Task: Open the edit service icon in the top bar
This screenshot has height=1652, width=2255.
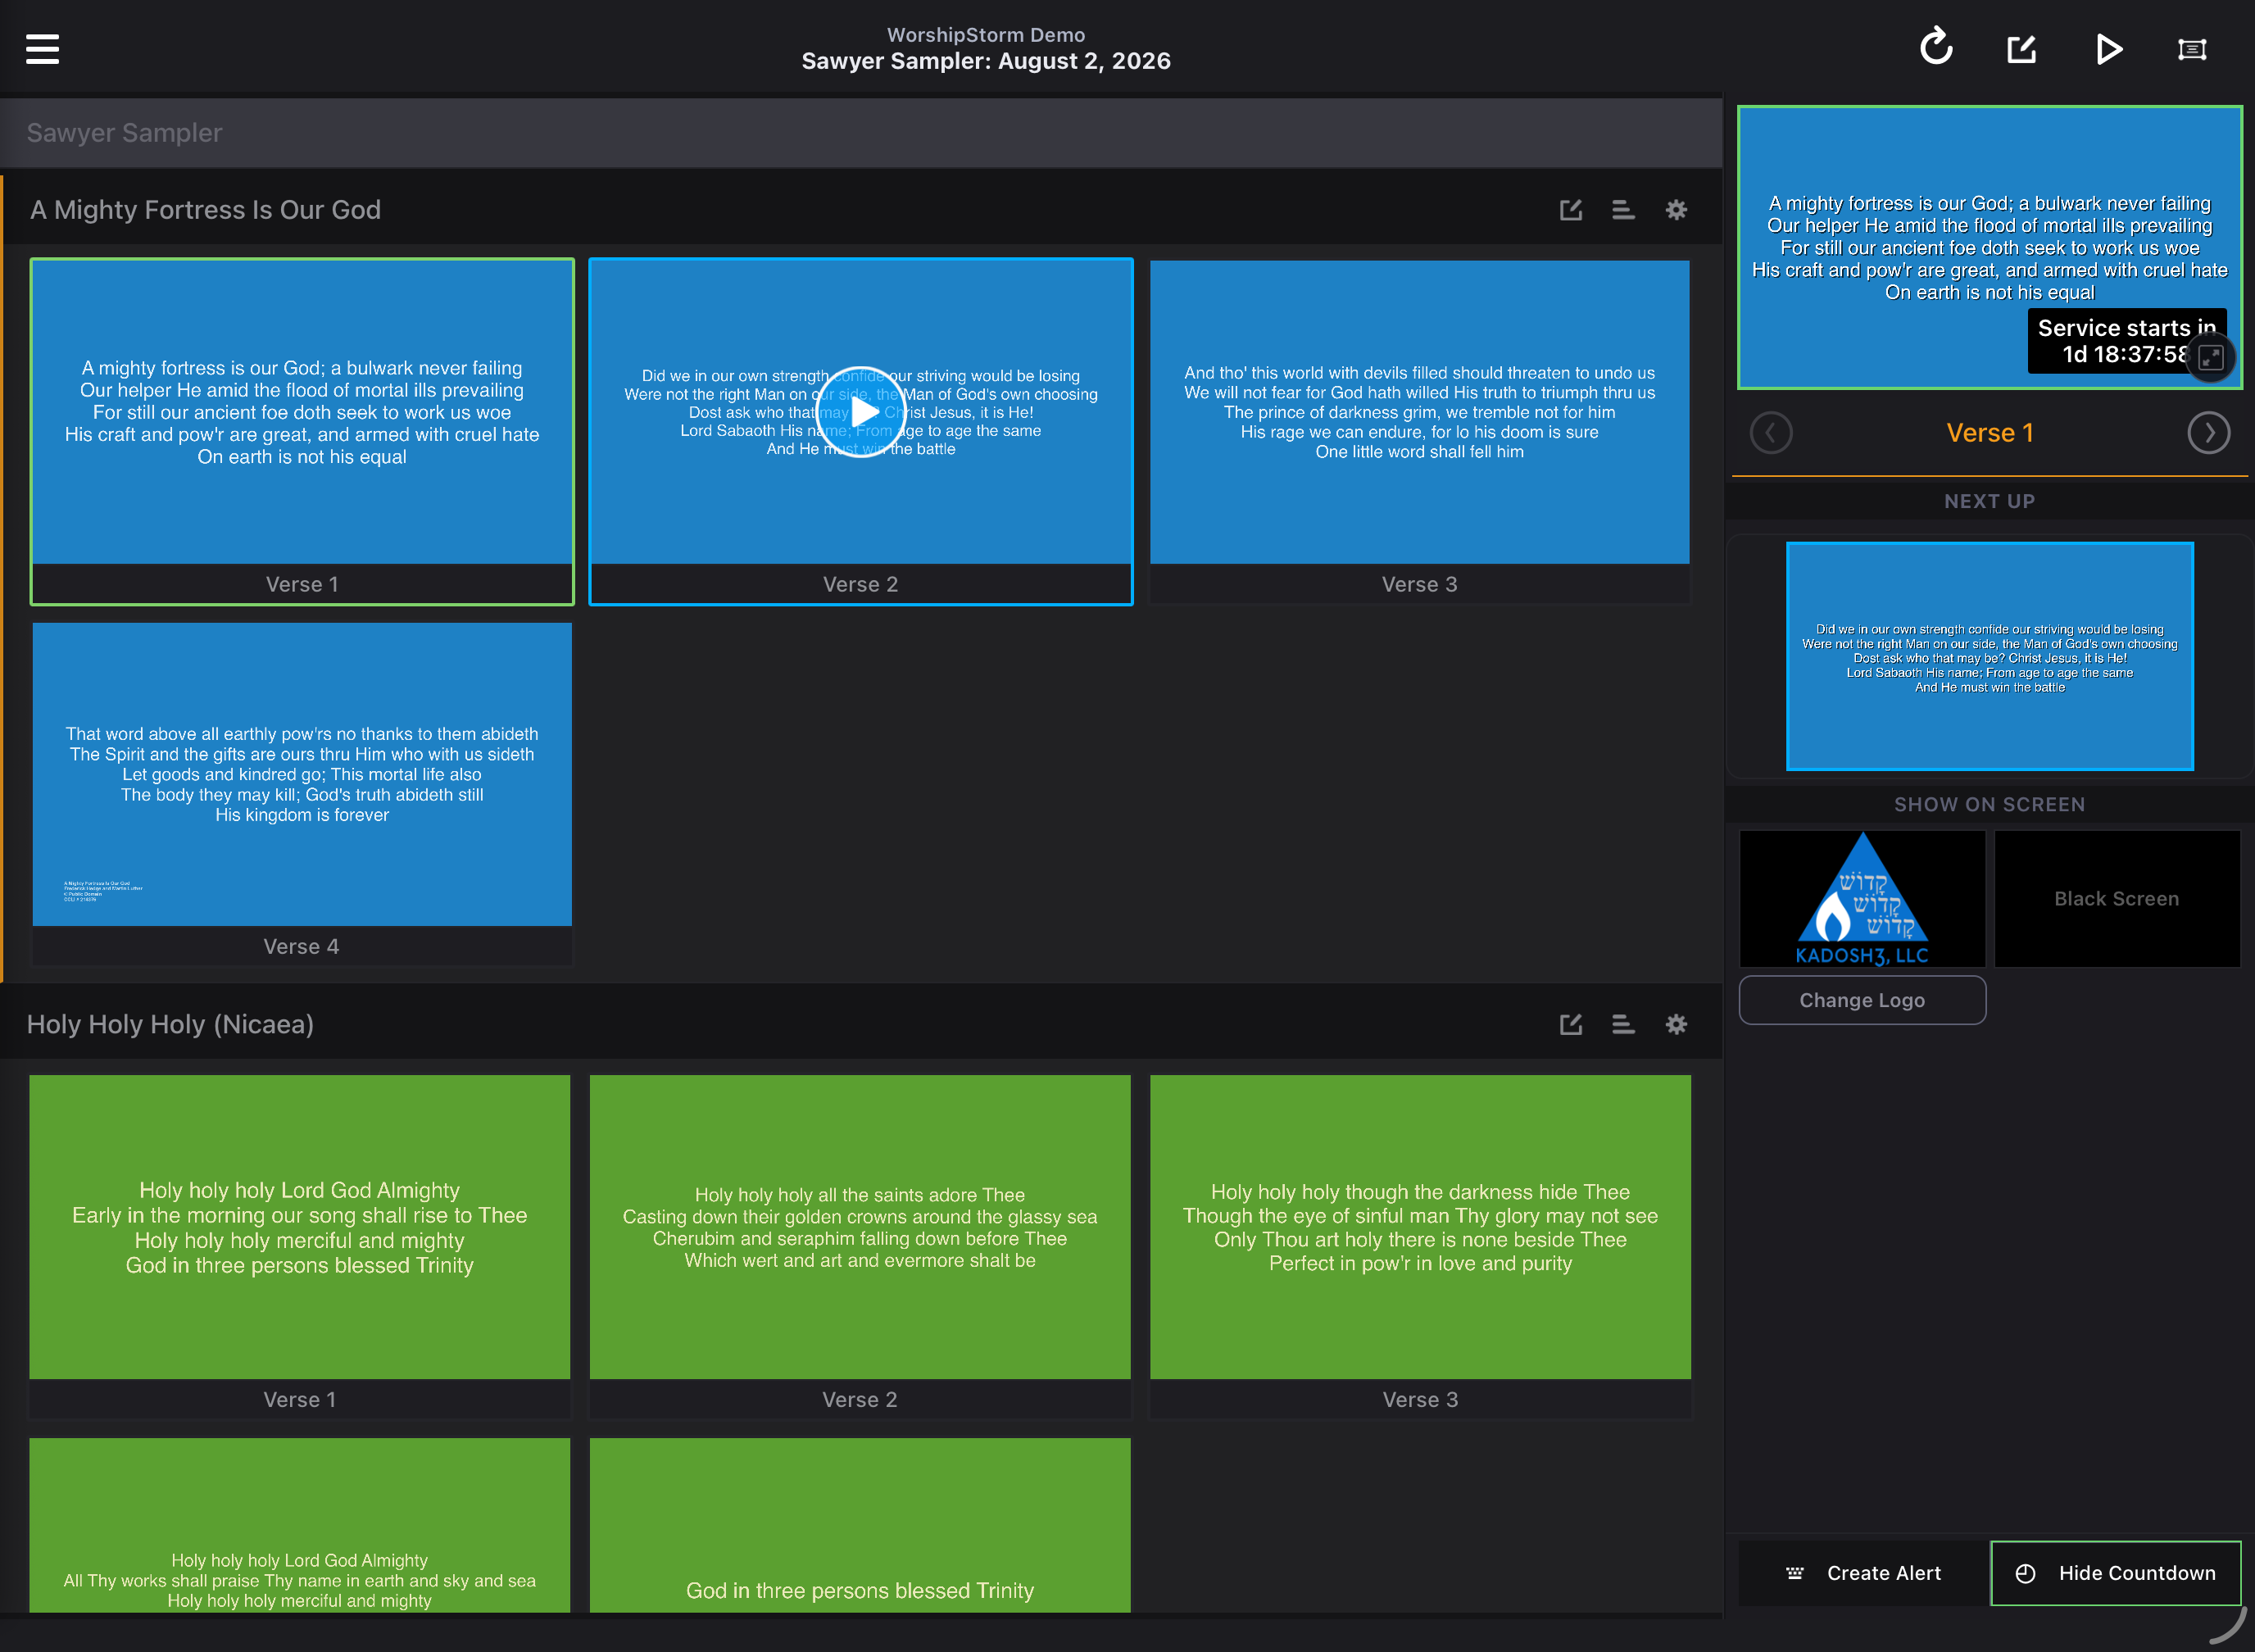Action: tap(2021, 49)
